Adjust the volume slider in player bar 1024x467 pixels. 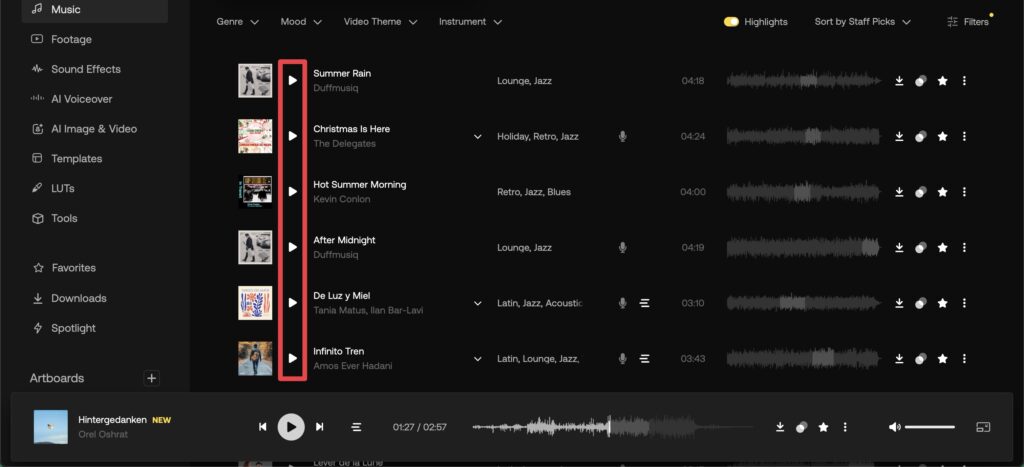point(929,427)
